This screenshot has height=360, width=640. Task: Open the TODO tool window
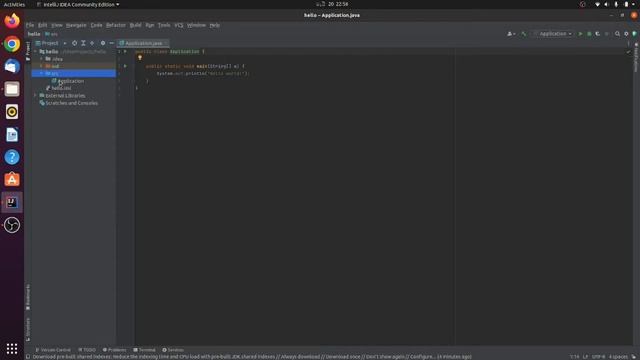click(x=87, y=350)
